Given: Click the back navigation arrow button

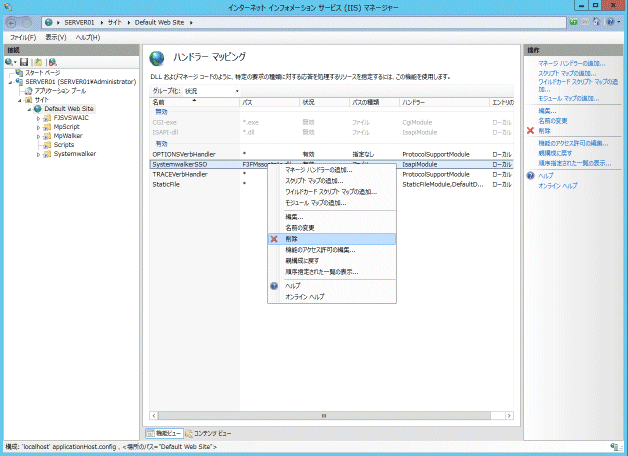Looking at the screenshot, I should pos(12,23).
